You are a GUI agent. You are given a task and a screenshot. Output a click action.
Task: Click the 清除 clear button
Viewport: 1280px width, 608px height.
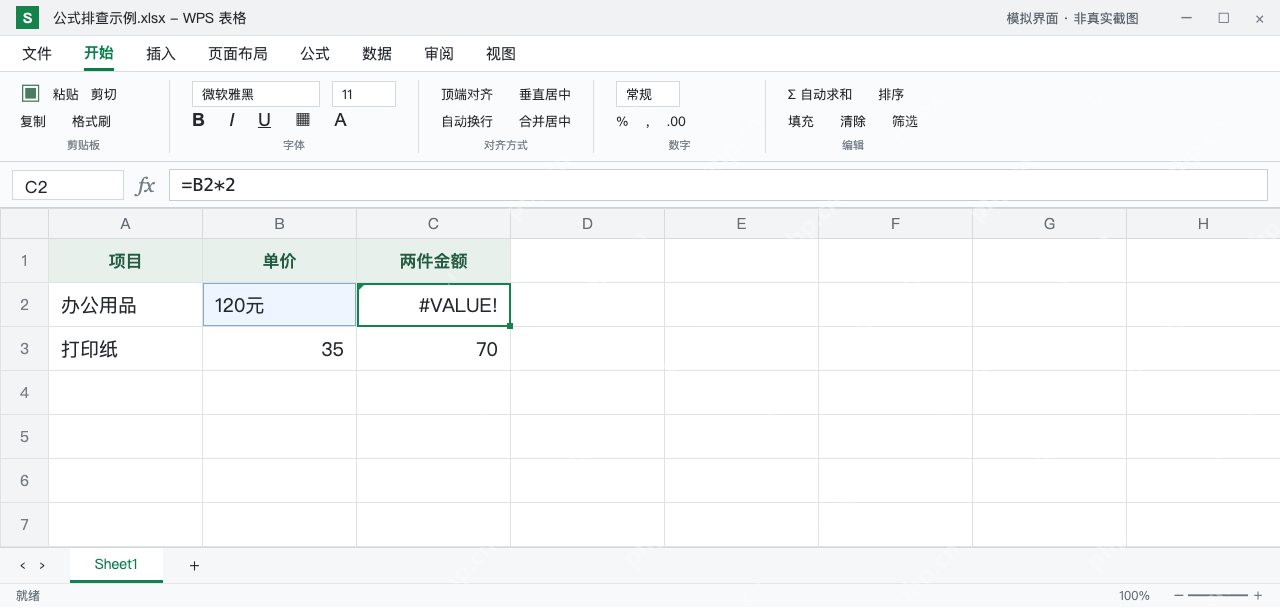click(853, 121)
